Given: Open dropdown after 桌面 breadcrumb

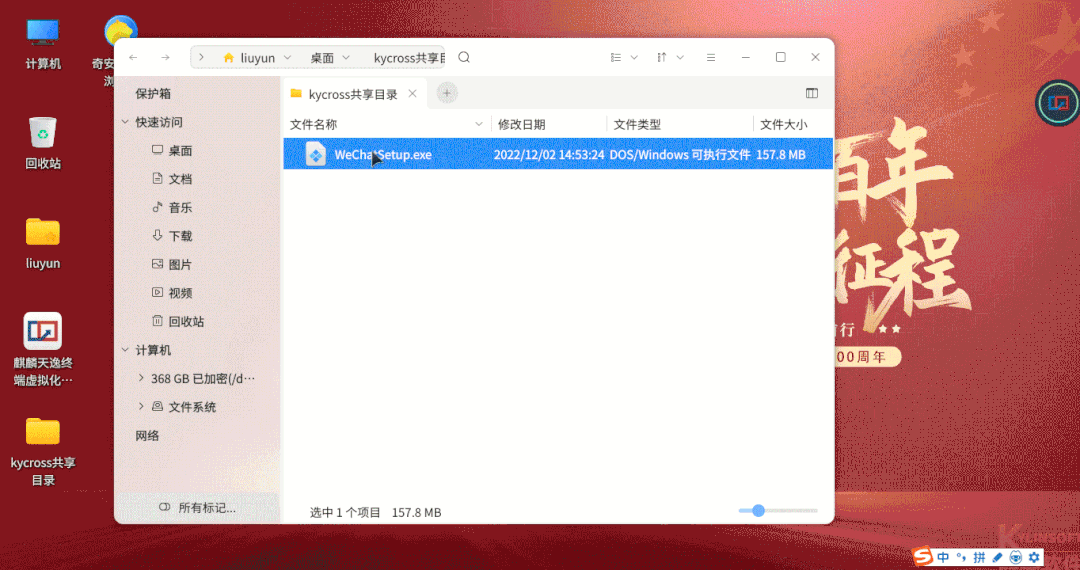Looking at the screenshot, I should [346, 57].
